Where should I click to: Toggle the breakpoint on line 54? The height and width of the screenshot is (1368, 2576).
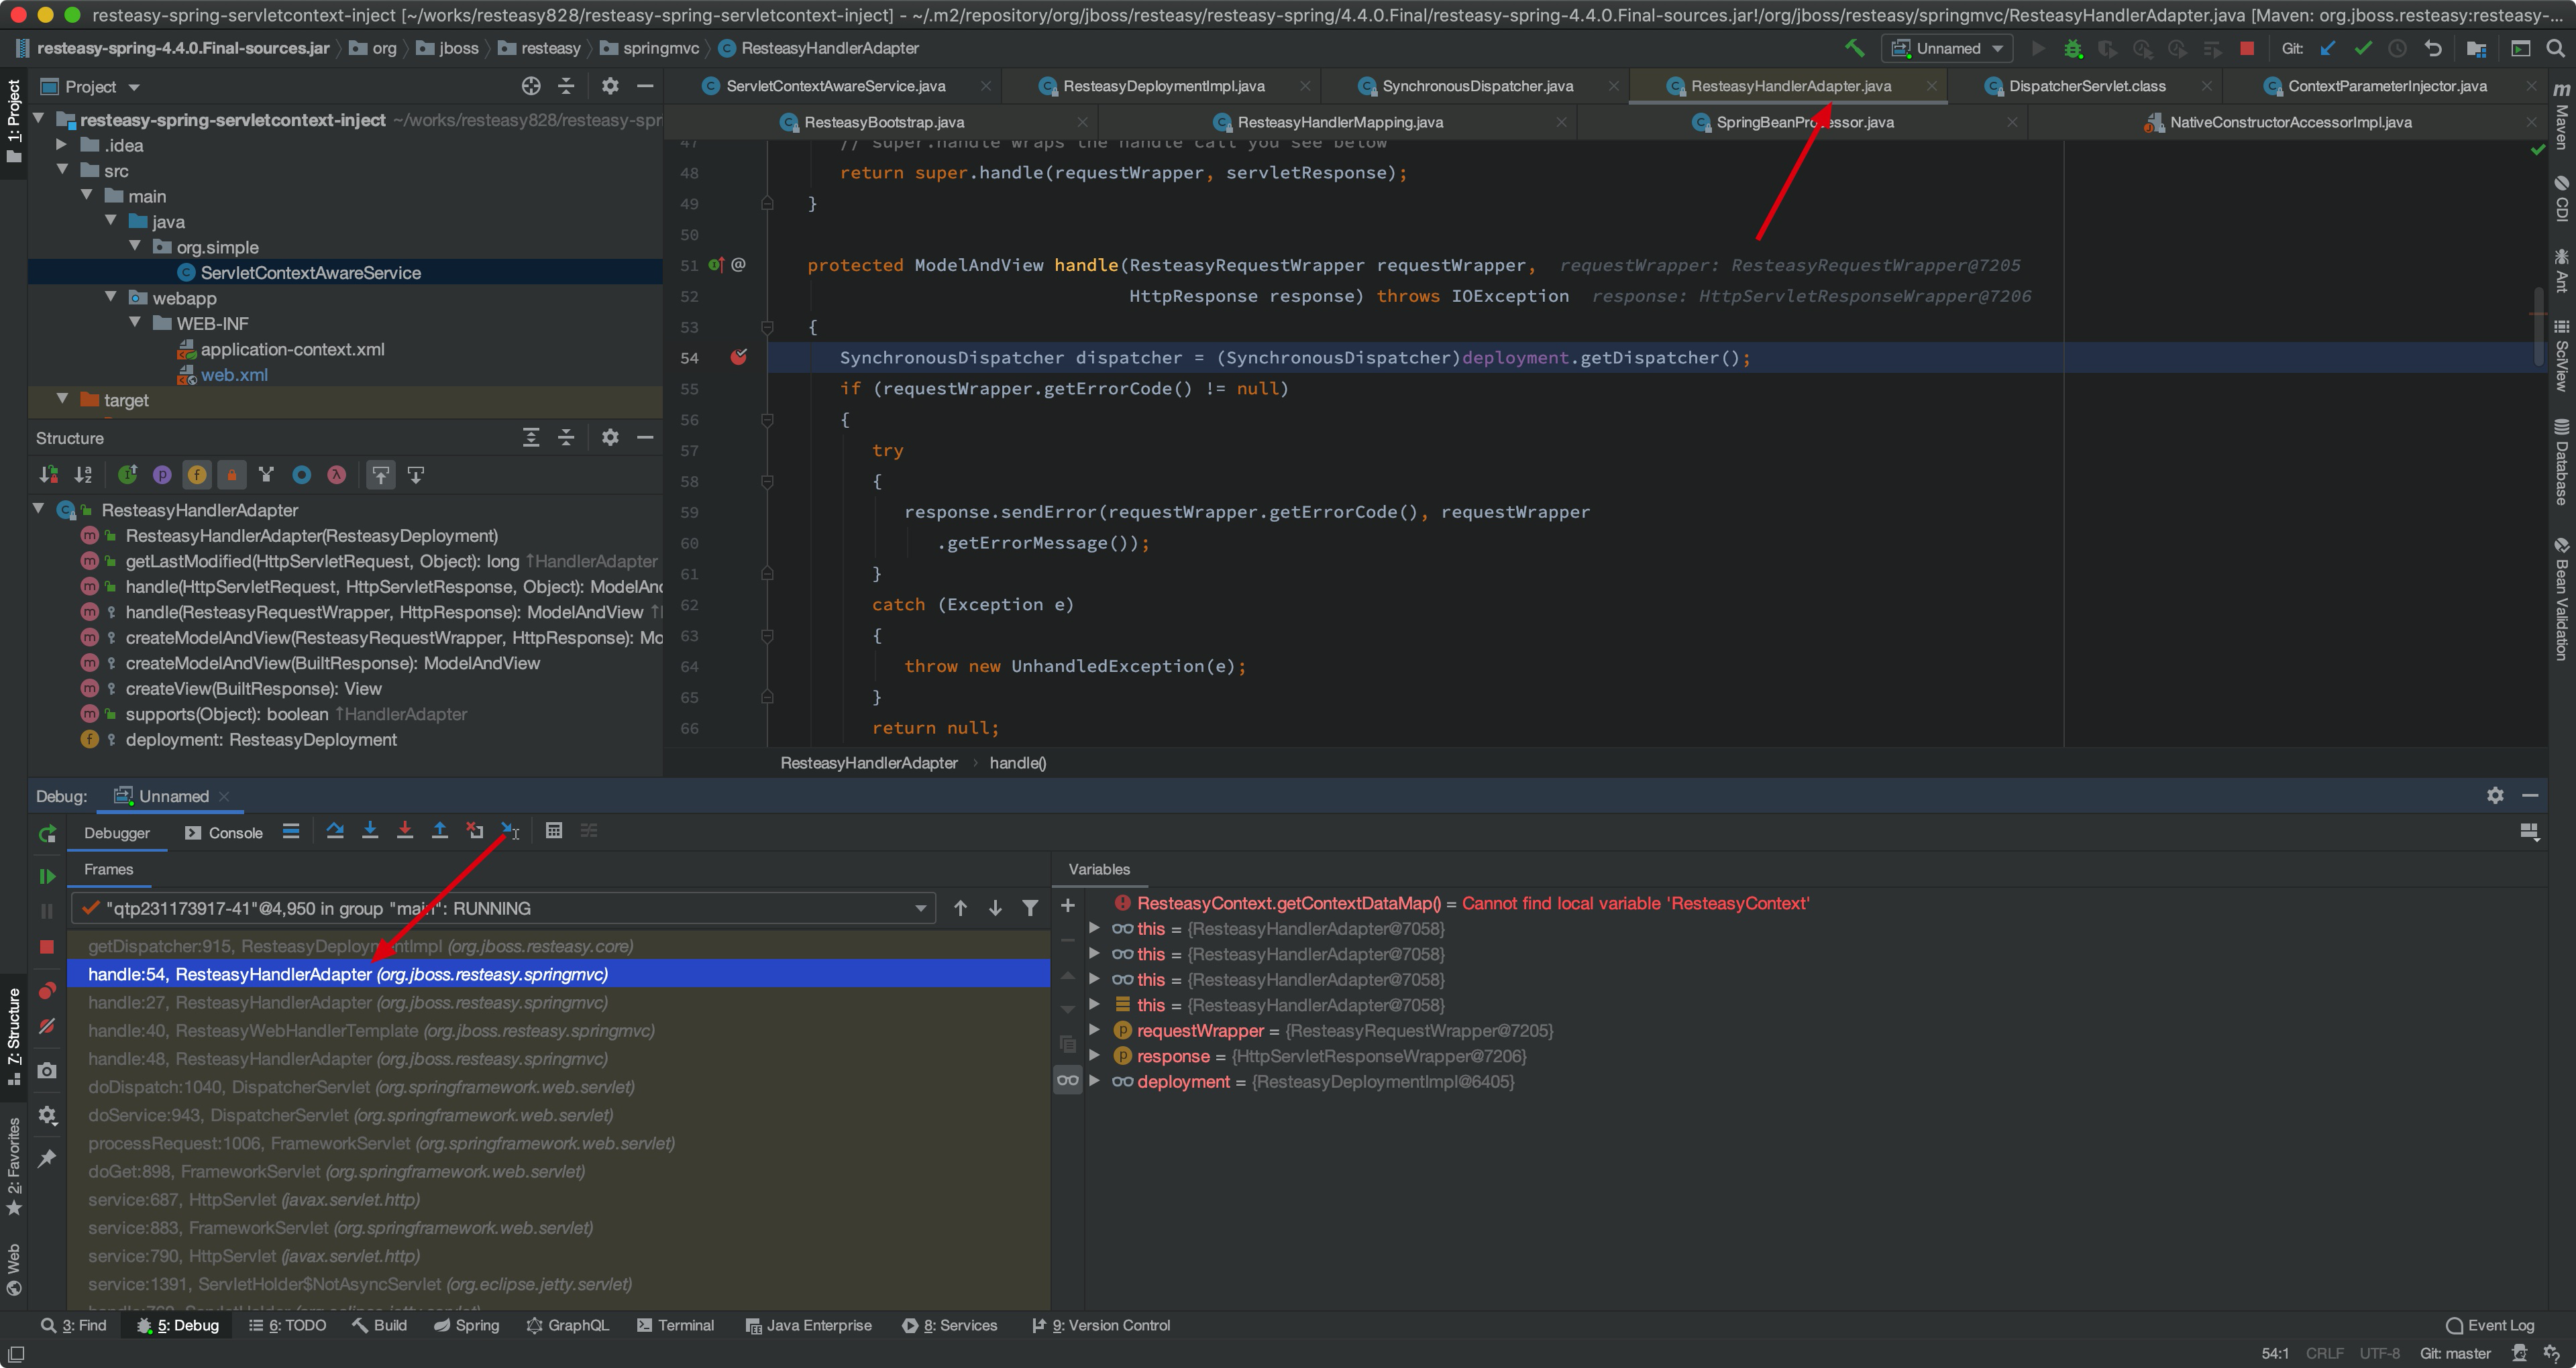739,357
